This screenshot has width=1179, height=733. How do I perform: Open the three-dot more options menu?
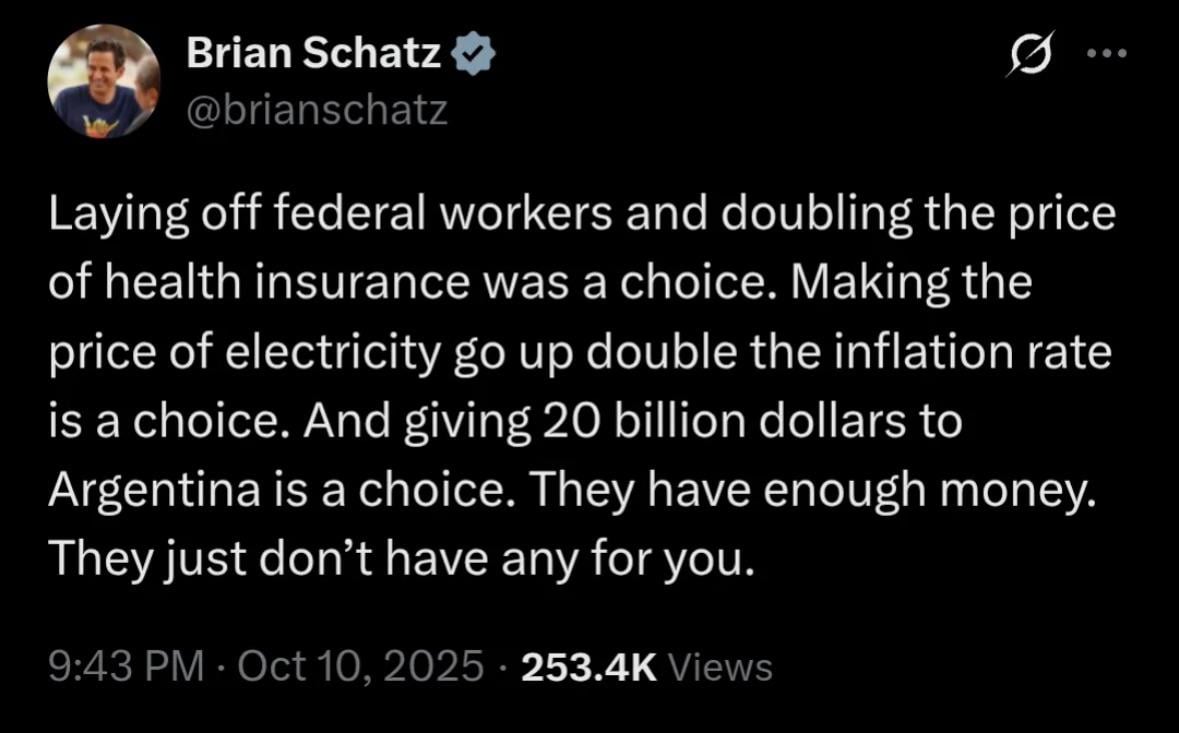pyautogui.click(x=1107, y=54)
